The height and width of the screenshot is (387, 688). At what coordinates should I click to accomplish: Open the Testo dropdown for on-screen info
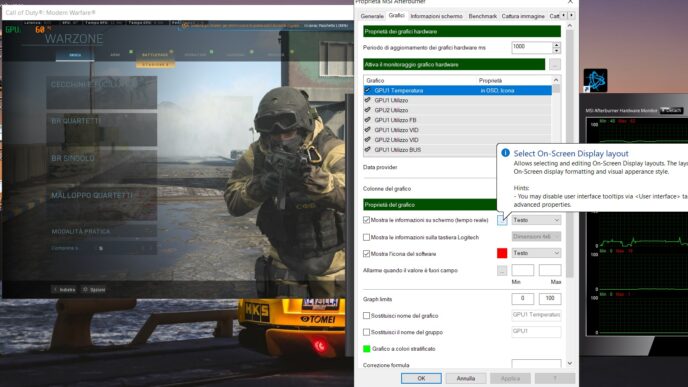tap(536, 220)
